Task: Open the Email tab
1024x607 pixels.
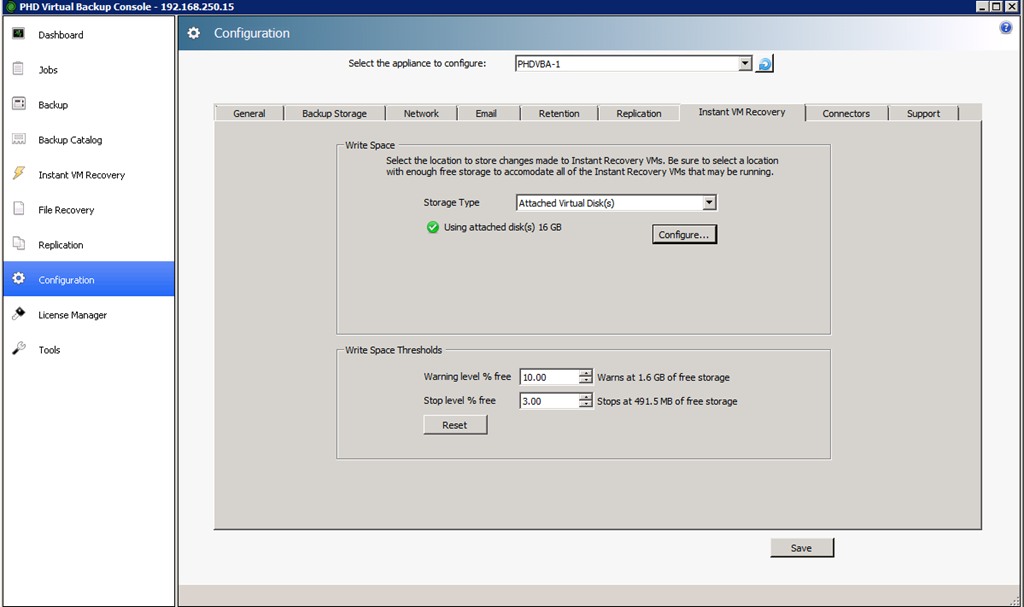Action: tap(486, 113)
